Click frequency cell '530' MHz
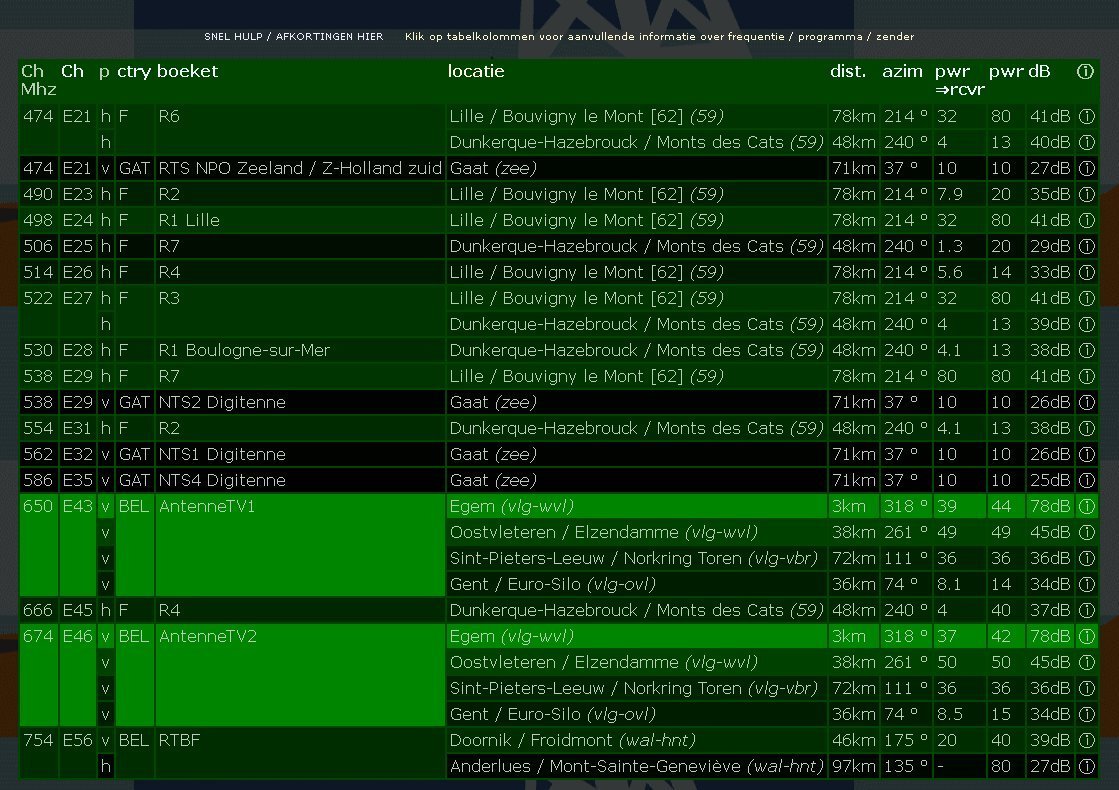 pyautogui.click(x=39, y=350)
